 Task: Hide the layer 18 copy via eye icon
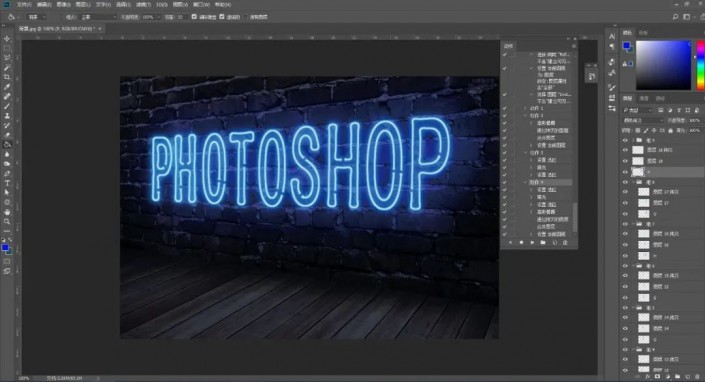click(625, 150)
